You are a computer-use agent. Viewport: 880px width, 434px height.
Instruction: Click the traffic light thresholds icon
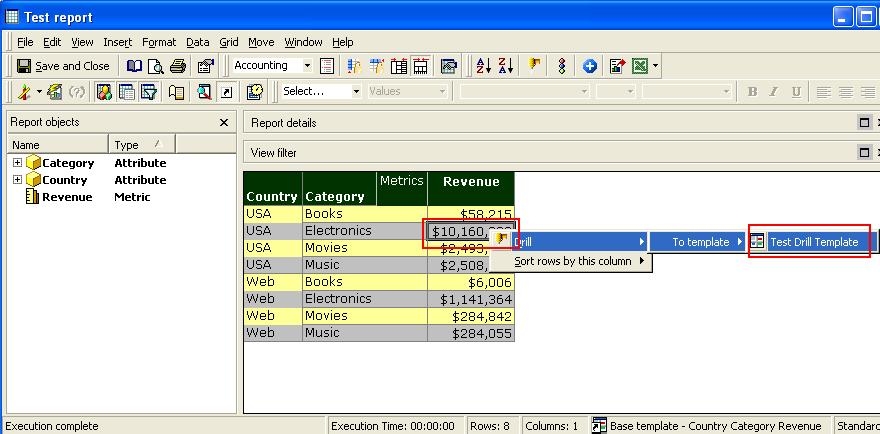(562, 66)
